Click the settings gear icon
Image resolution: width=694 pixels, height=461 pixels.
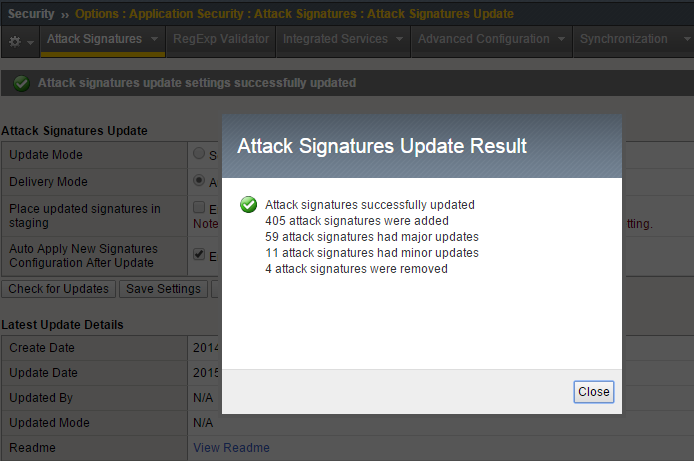pos(14,40)
